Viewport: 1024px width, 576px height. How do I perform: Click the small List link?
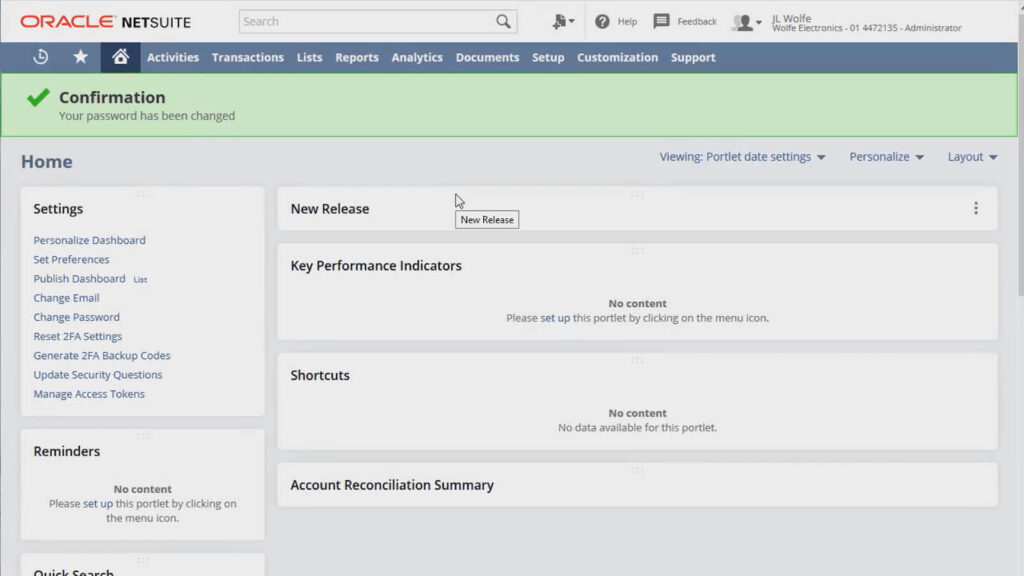pyautogui.click(x=140, y=280)
